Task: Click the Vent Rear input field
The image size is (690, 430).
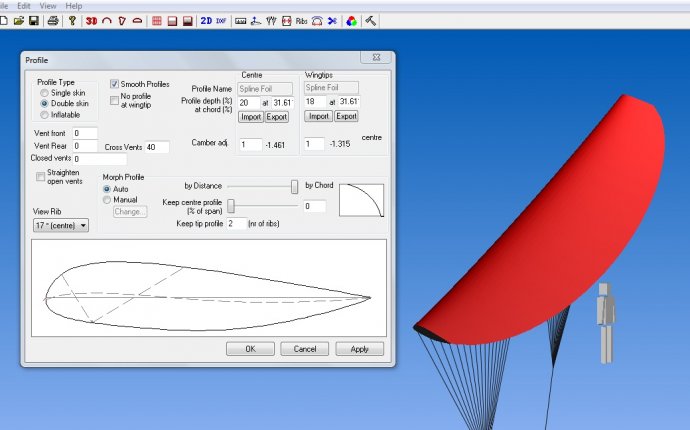Action: click(85, 146)
